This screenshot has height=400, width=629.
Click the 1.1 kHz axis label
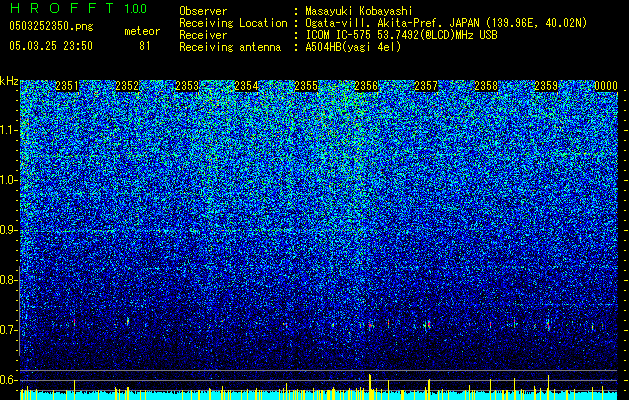[8, 130]
